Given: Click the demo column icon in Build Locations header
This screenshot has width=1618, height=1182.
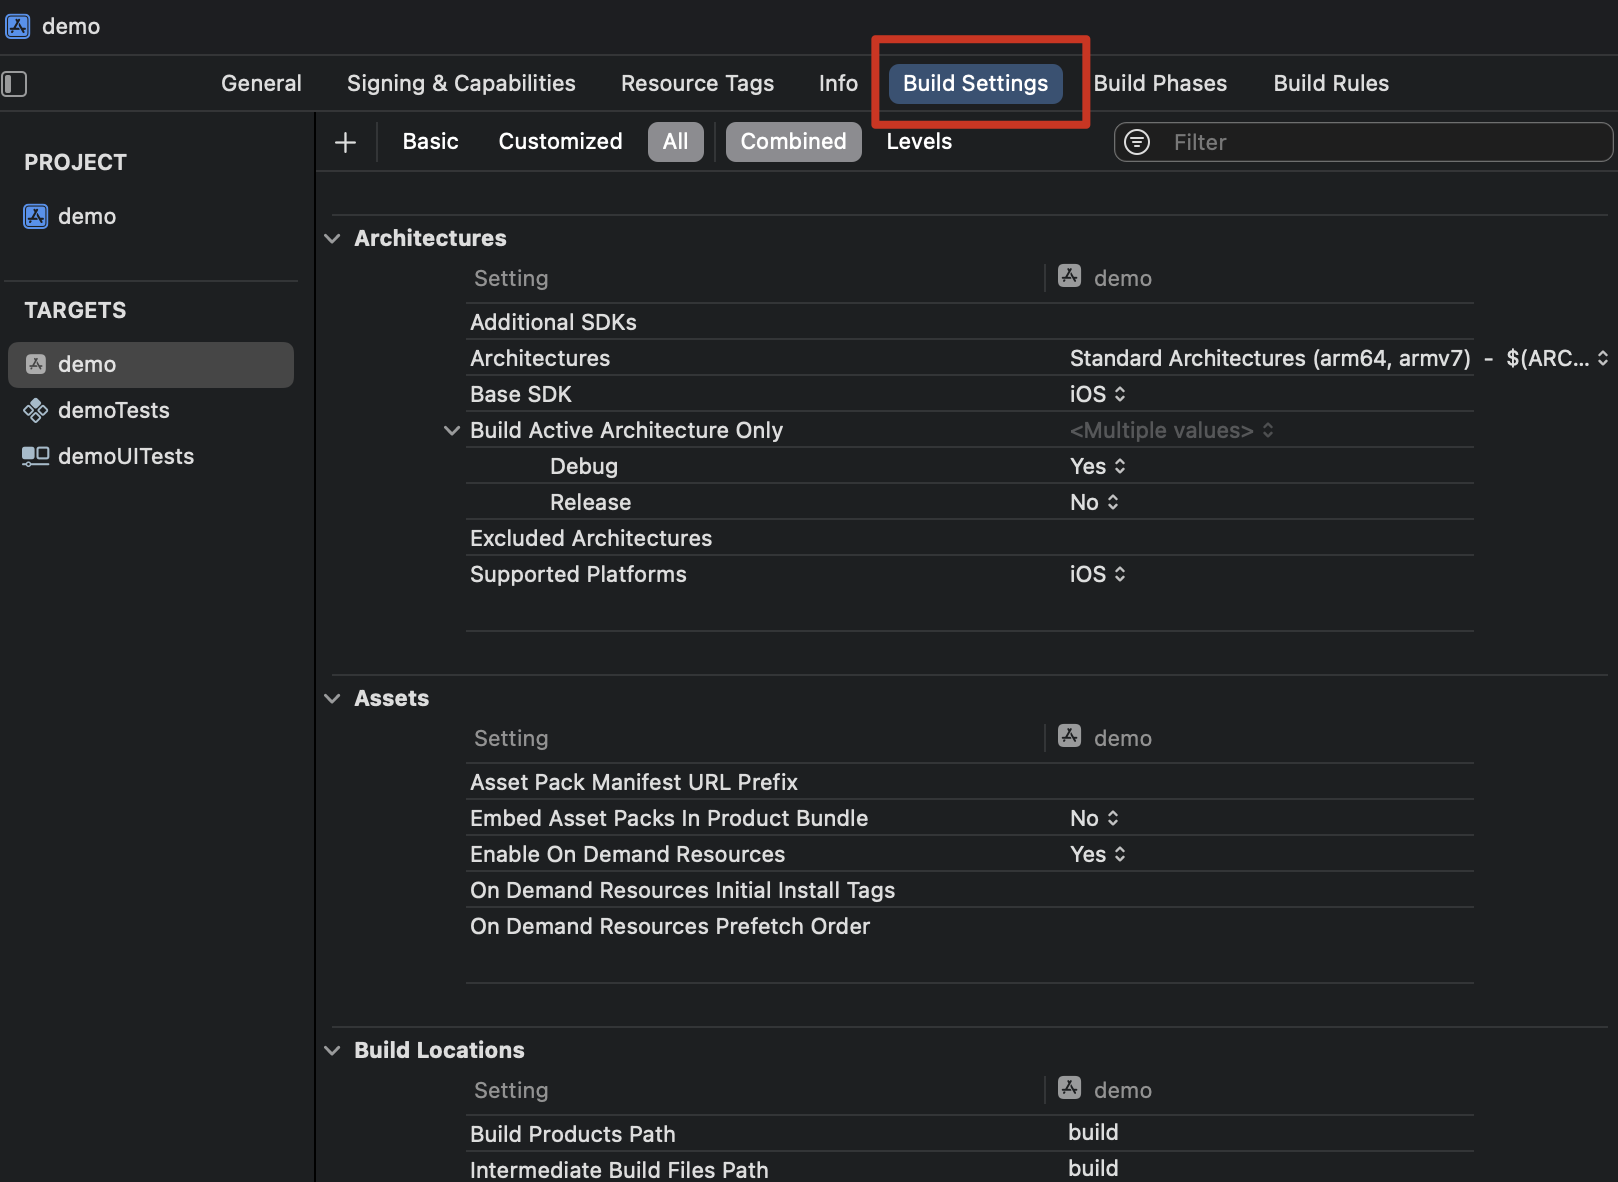Looking at the screenshot, I should click(1070, 1089).
